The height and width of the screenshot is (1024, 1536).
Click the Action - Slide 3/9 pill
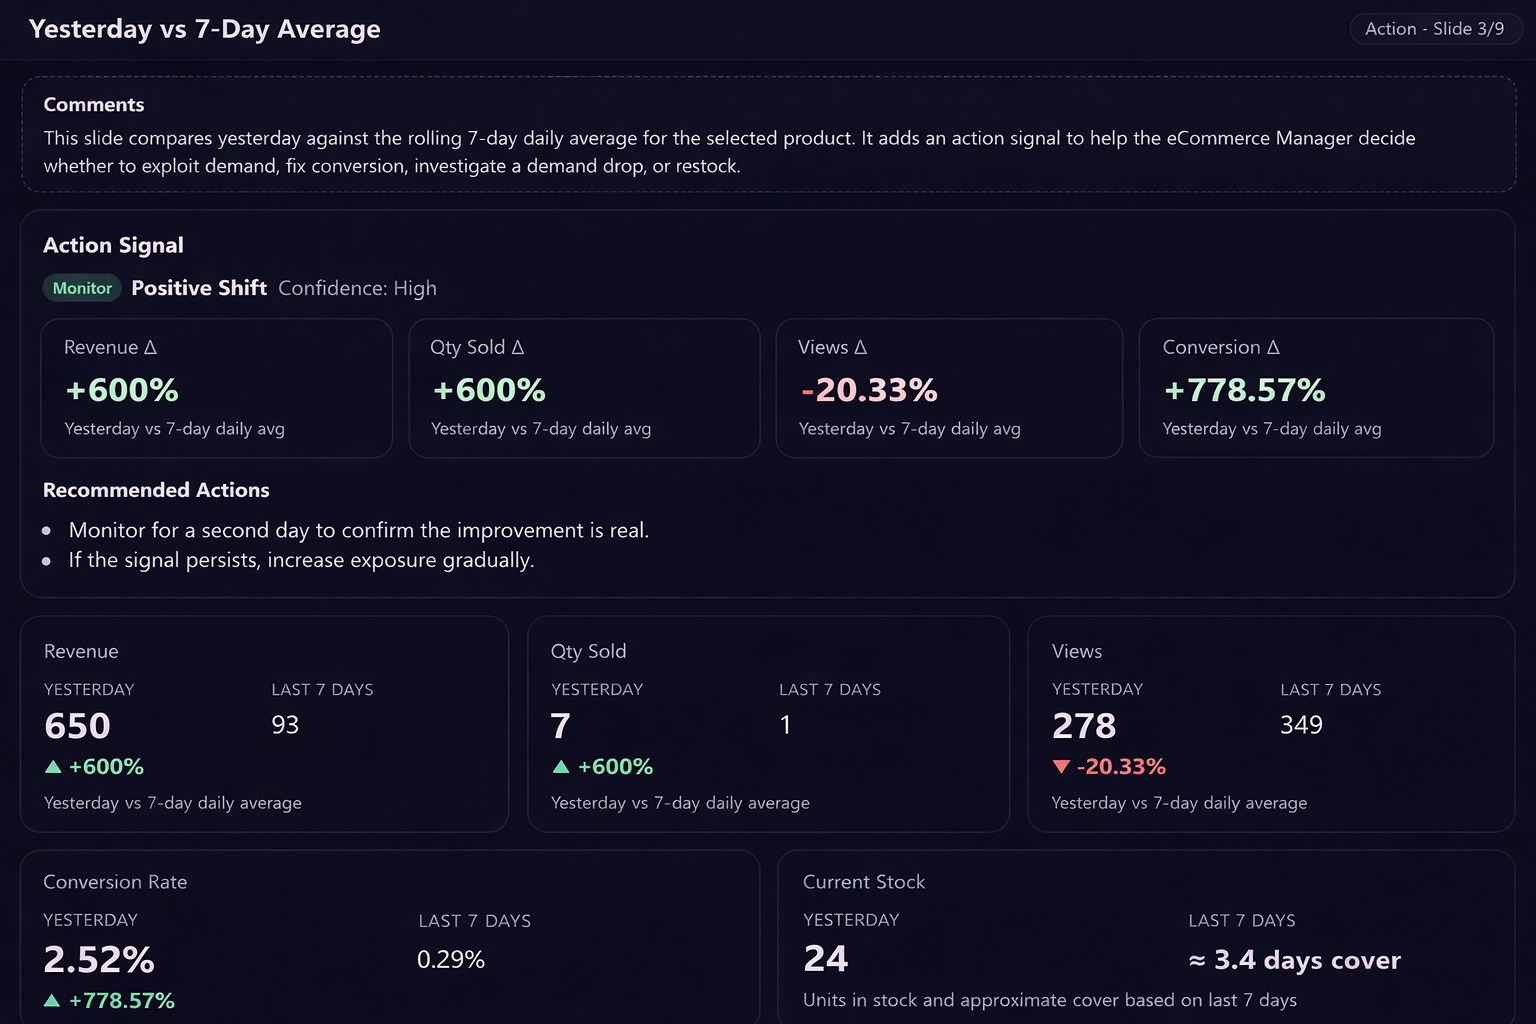tap(1435, 29)
